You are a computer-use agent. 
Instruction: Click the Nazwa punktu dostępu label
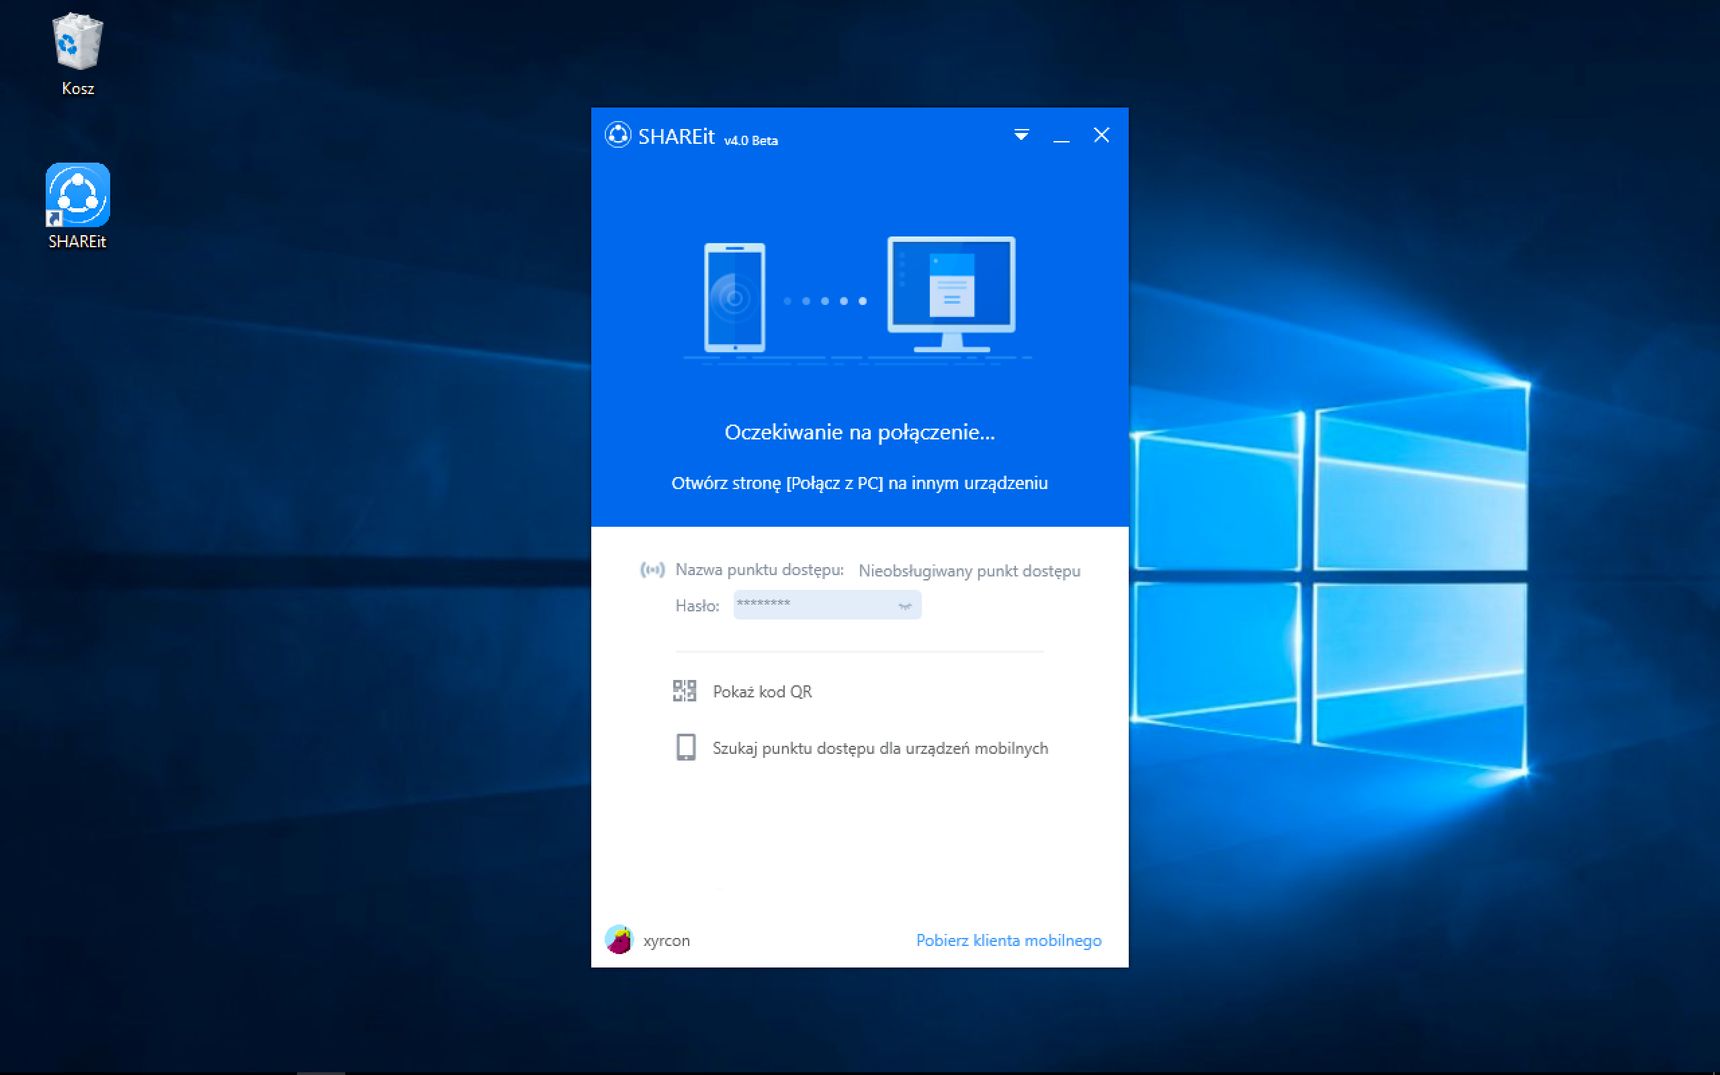click(x=759, y=570)
